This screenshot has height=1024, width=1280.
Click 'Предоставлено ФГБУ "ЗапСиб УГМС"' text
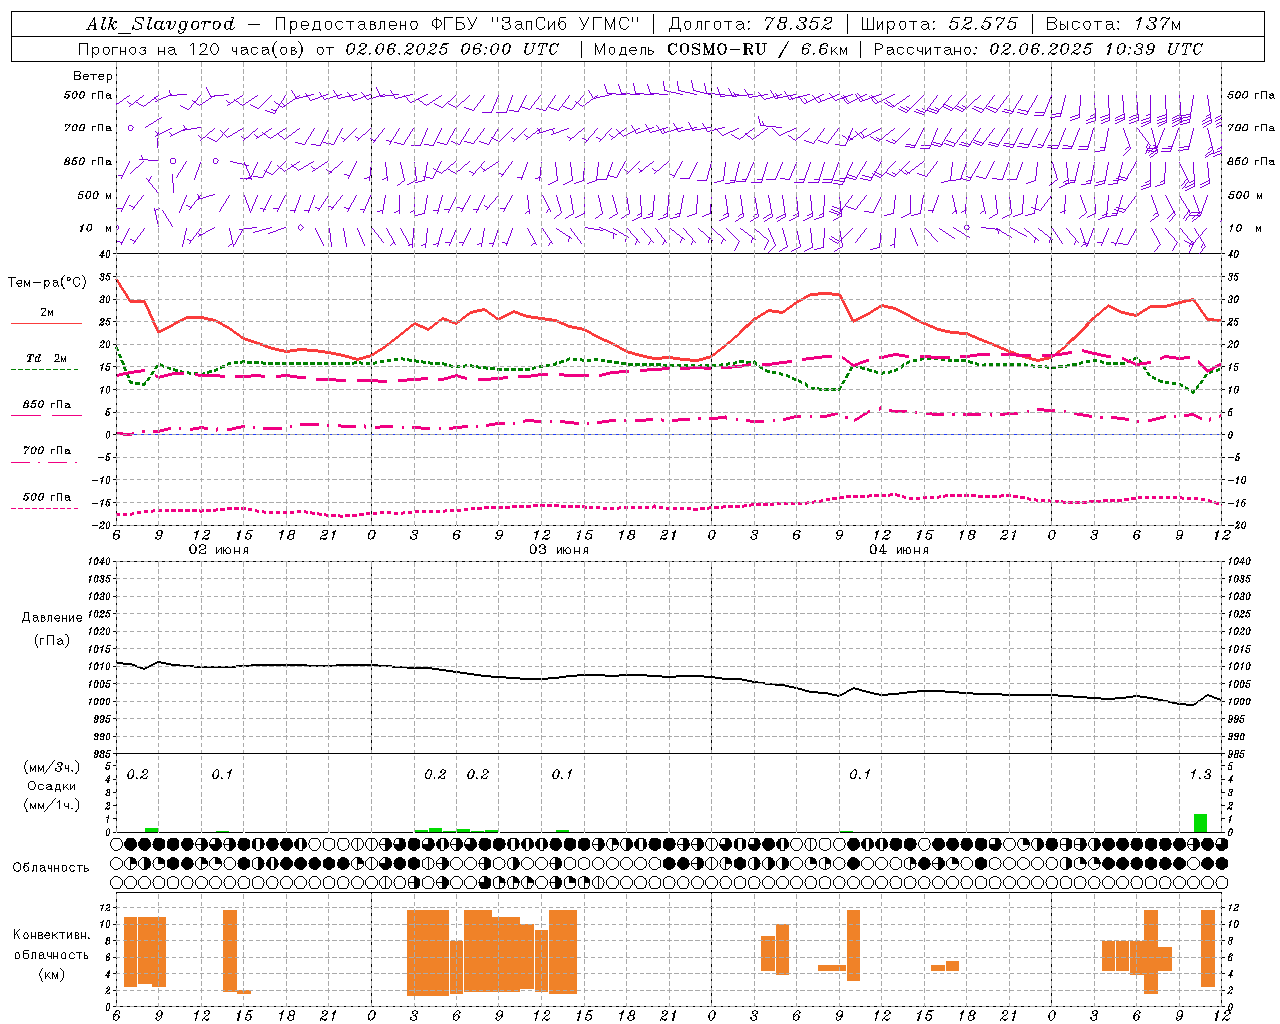[x=457, y=24]
